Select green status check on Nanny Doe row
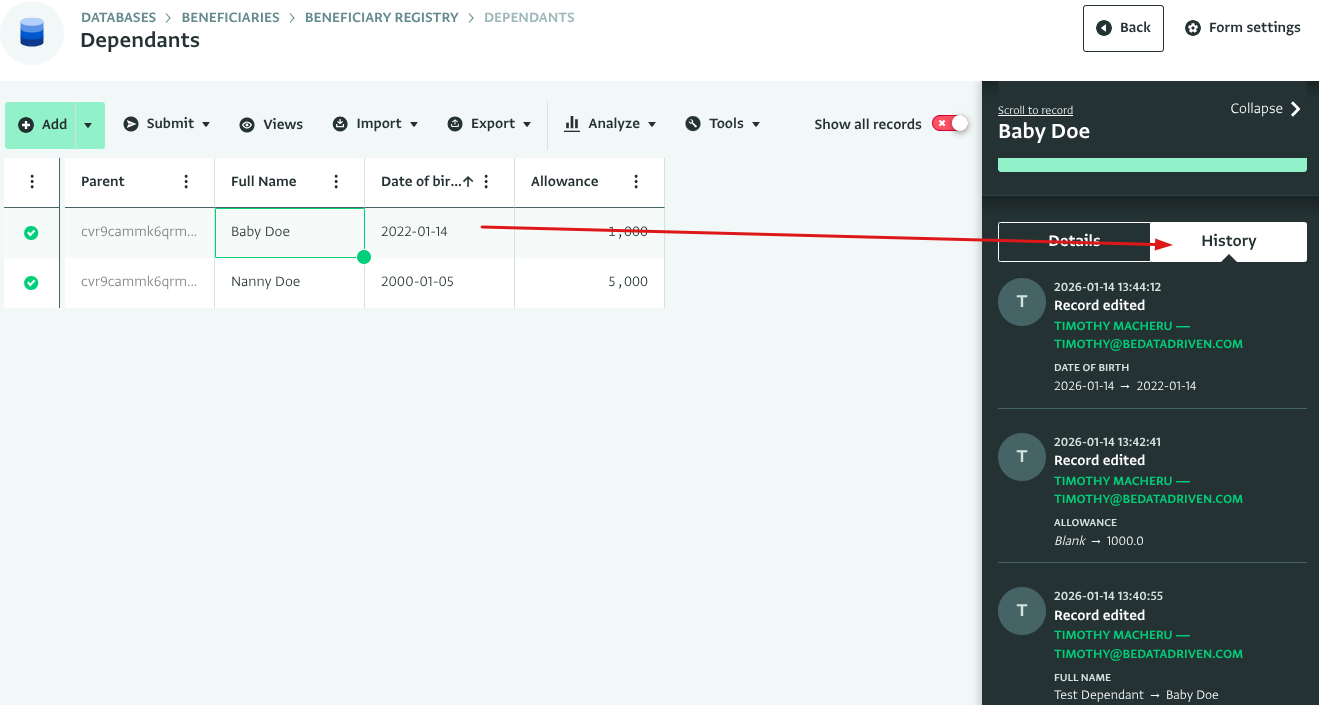This screenshot has width=1319, height=705. pyautogui.click(x=31, y=282)
